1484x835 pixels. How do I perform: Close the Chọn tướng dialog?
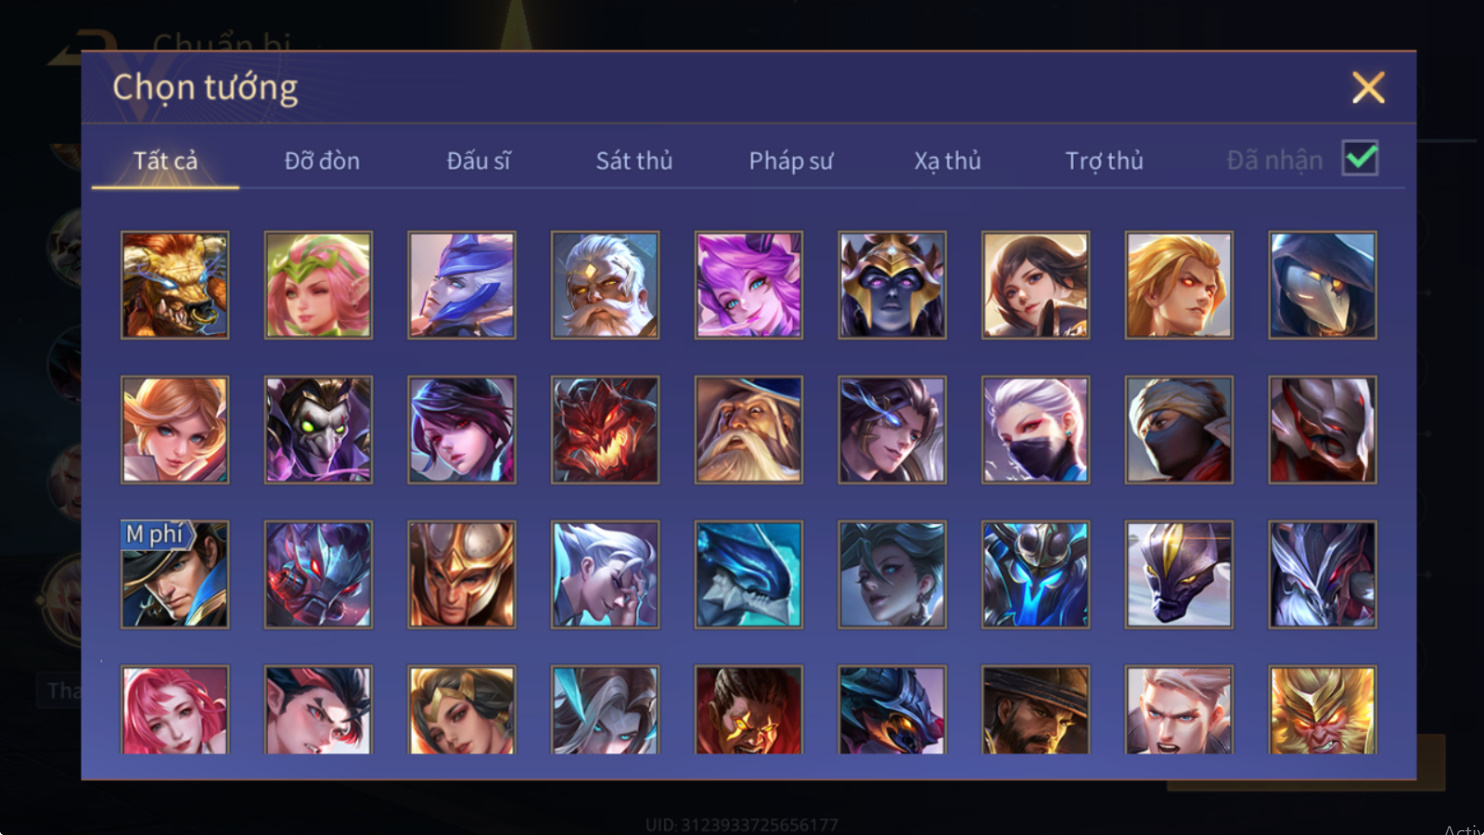(x=1368, y=88)
